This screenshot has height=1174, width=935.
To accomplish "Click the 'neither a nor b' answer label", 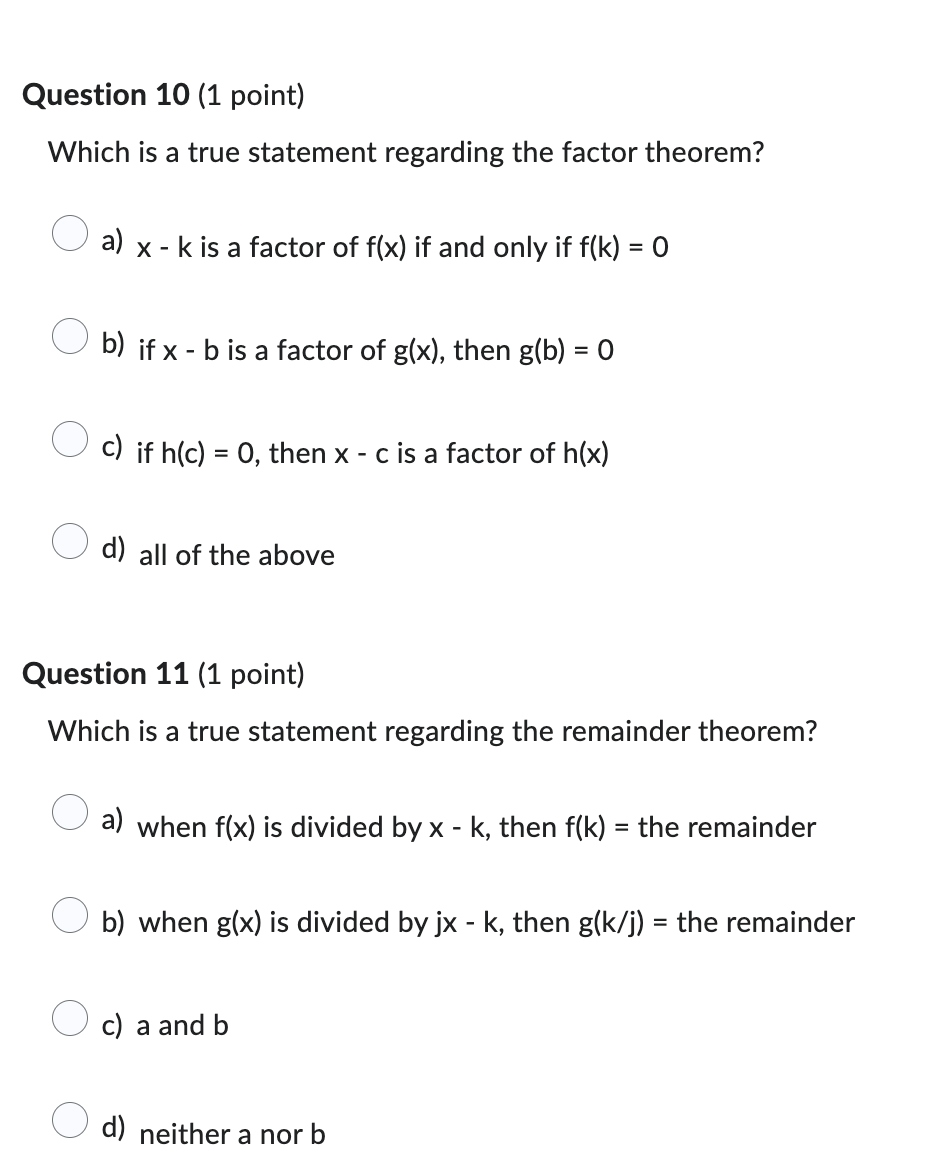I will [x=231, y=1133].
